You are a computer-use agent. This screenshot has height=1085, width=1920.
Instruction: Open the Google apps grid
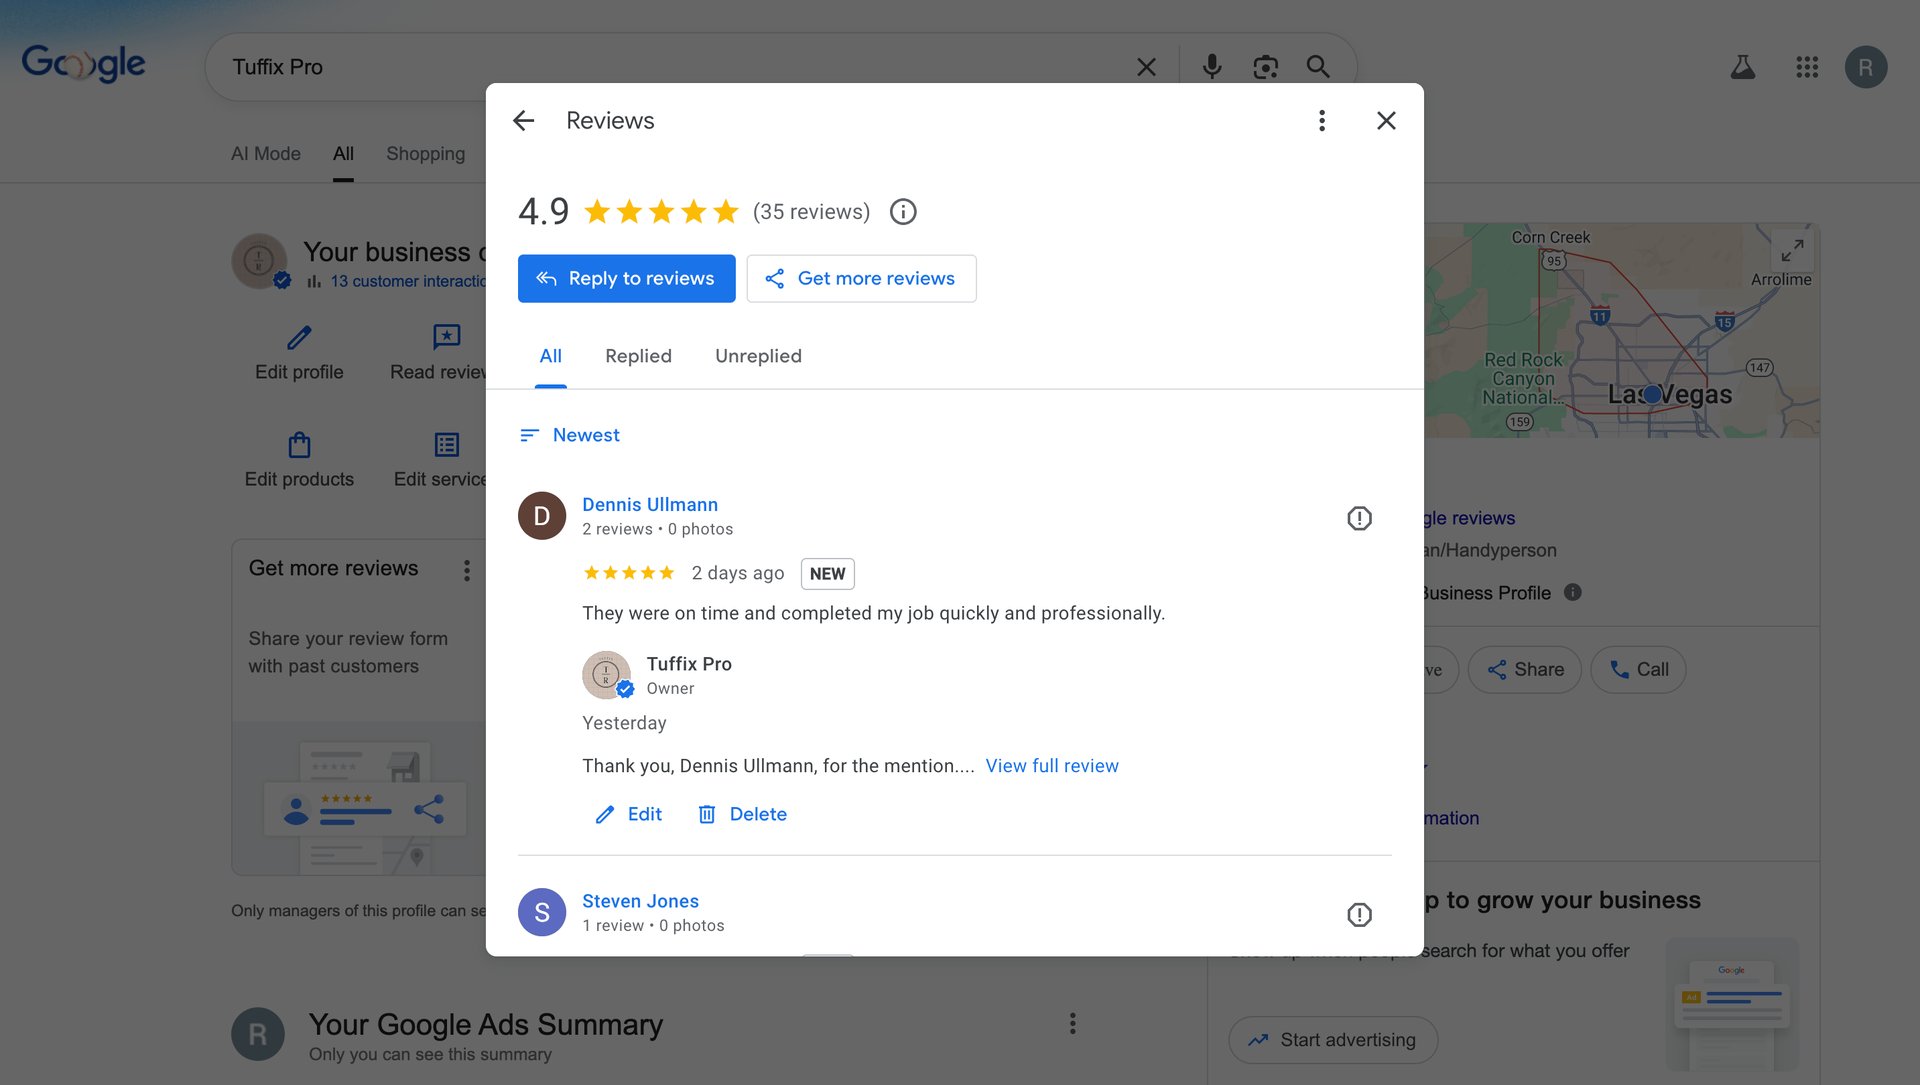tap(1806, 67)
